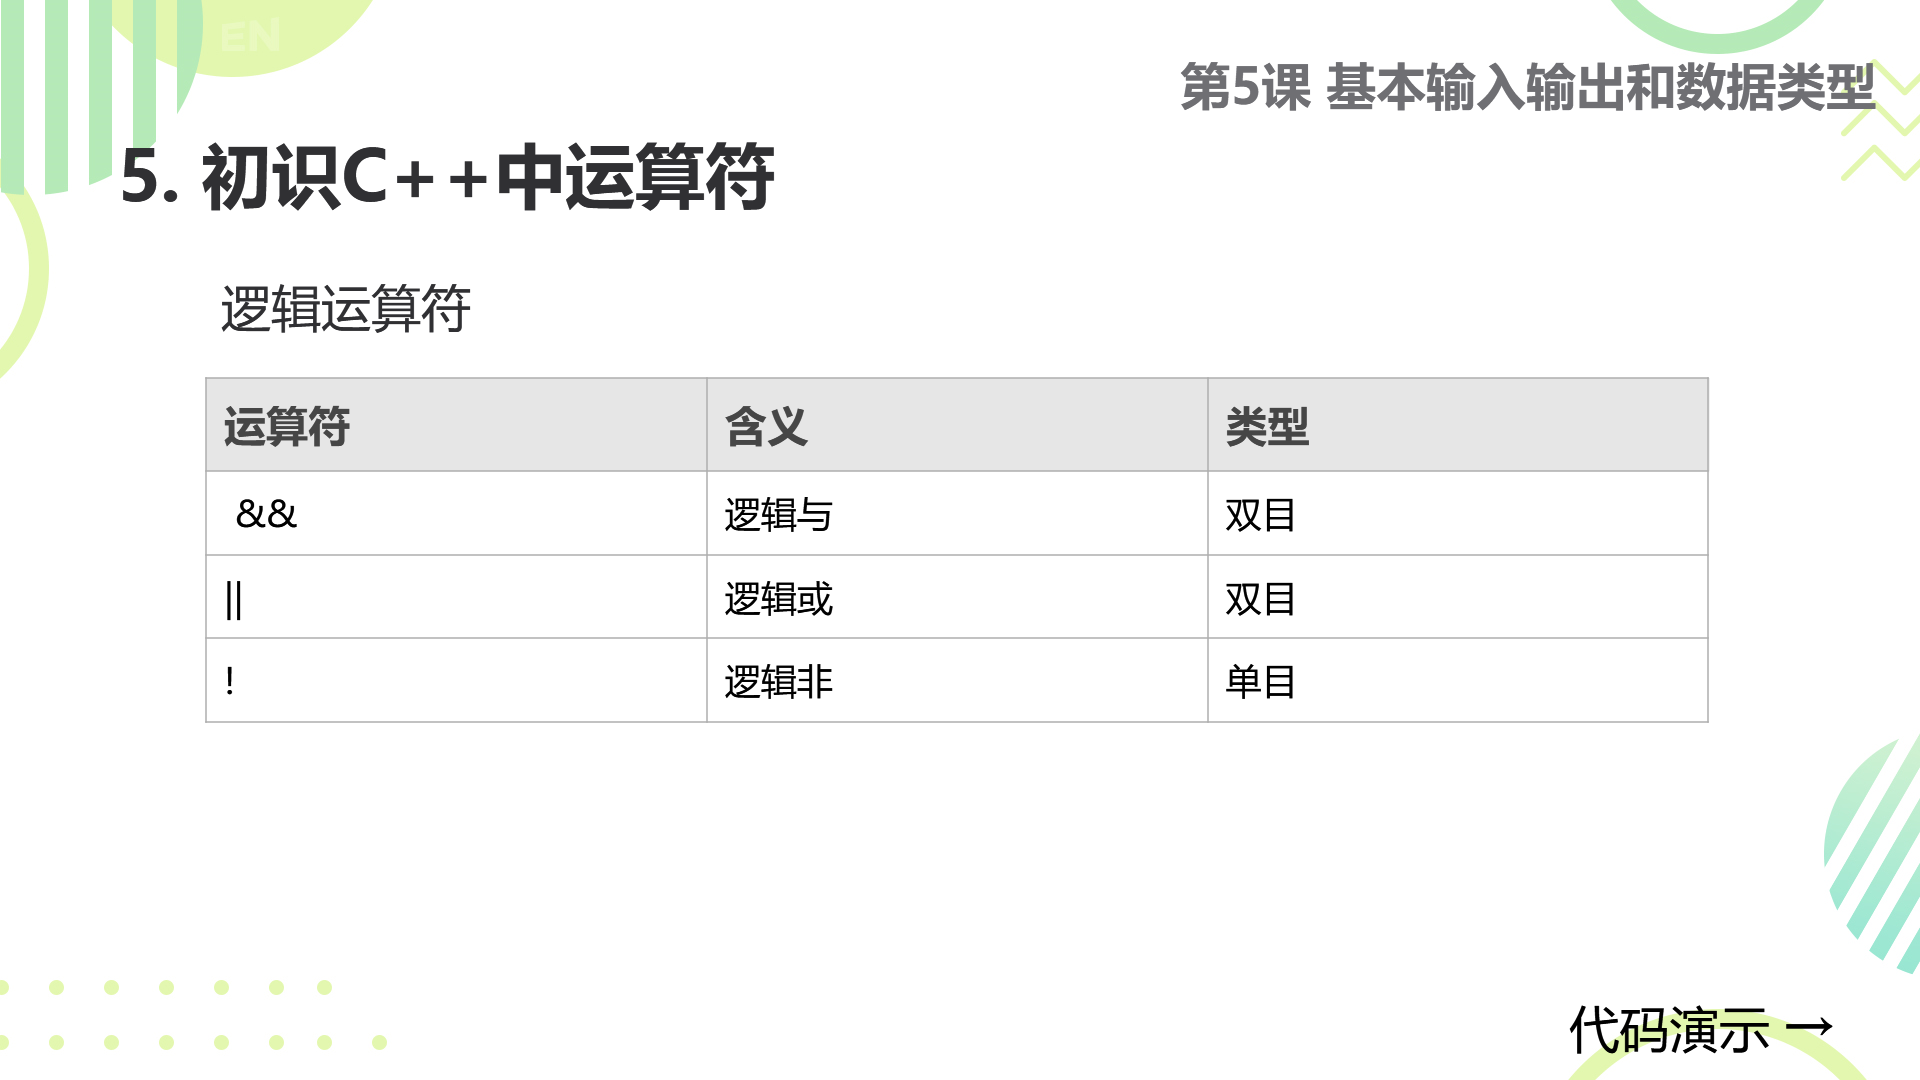This screenshot has width=1920, height=1080.
Task: Click 单目 type cell in ! row
Action: click(1458, 681)
